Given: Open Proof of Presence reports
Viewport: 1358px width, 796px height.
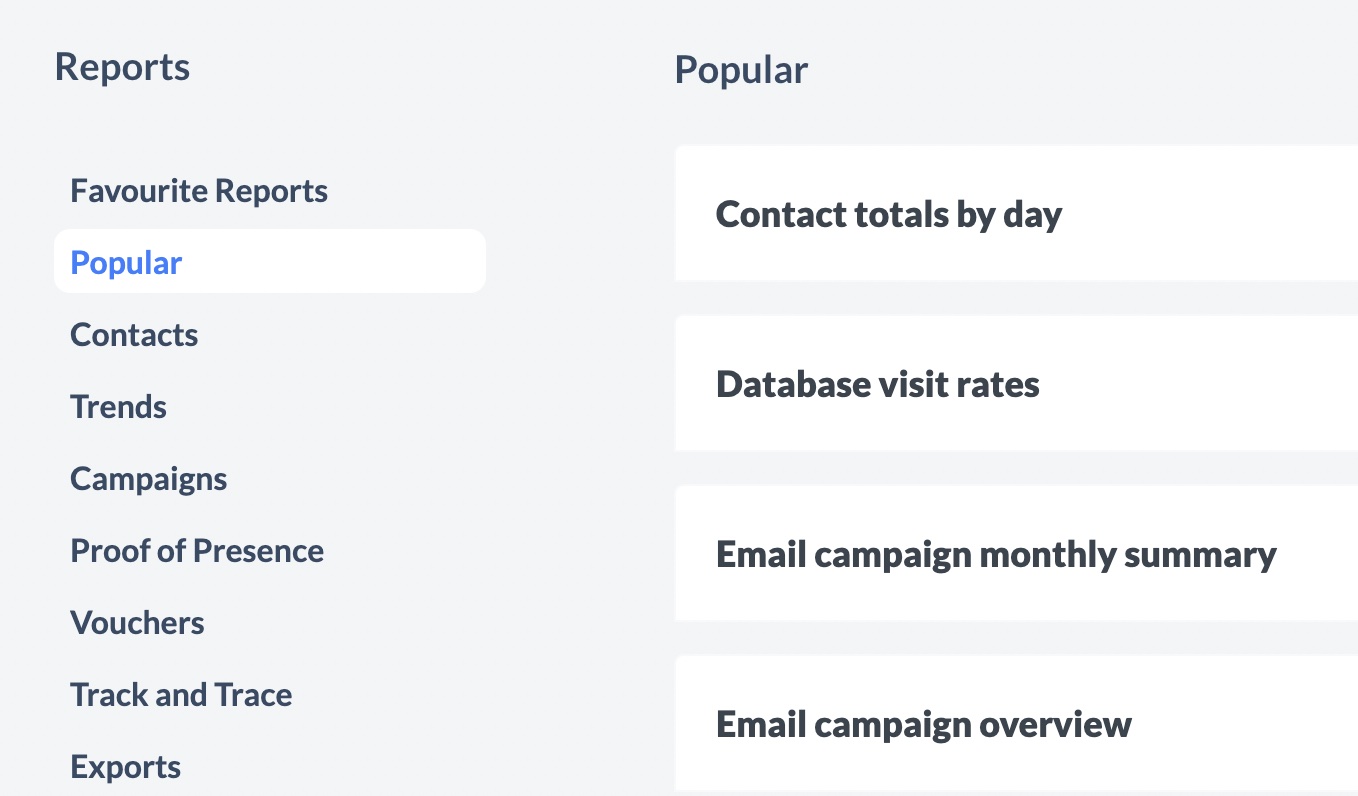Looking at the screenshot, I should [x=197, y=551].
